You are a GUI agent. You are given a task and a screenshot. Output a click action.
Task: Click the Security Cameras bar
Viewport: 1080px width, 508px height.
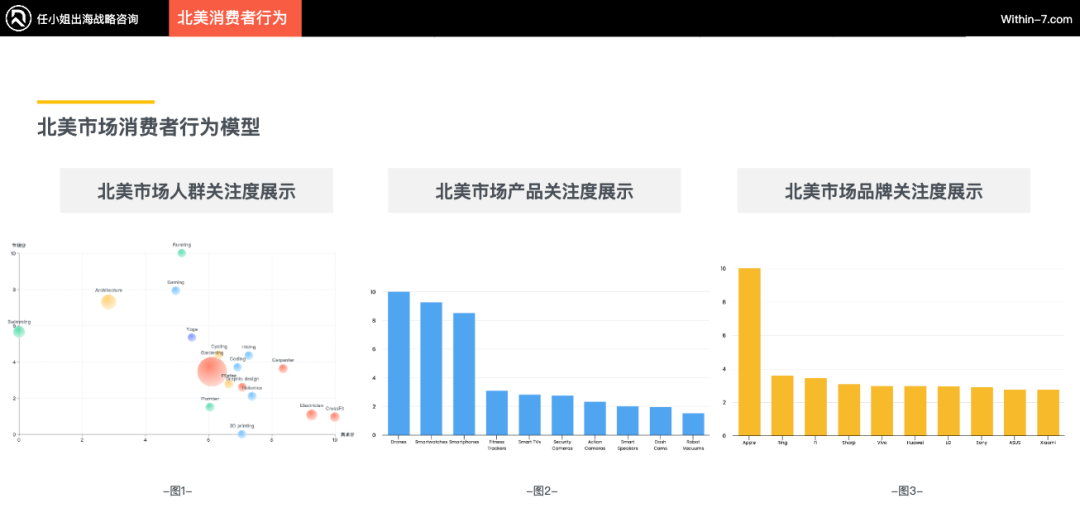tap(562, 415)
